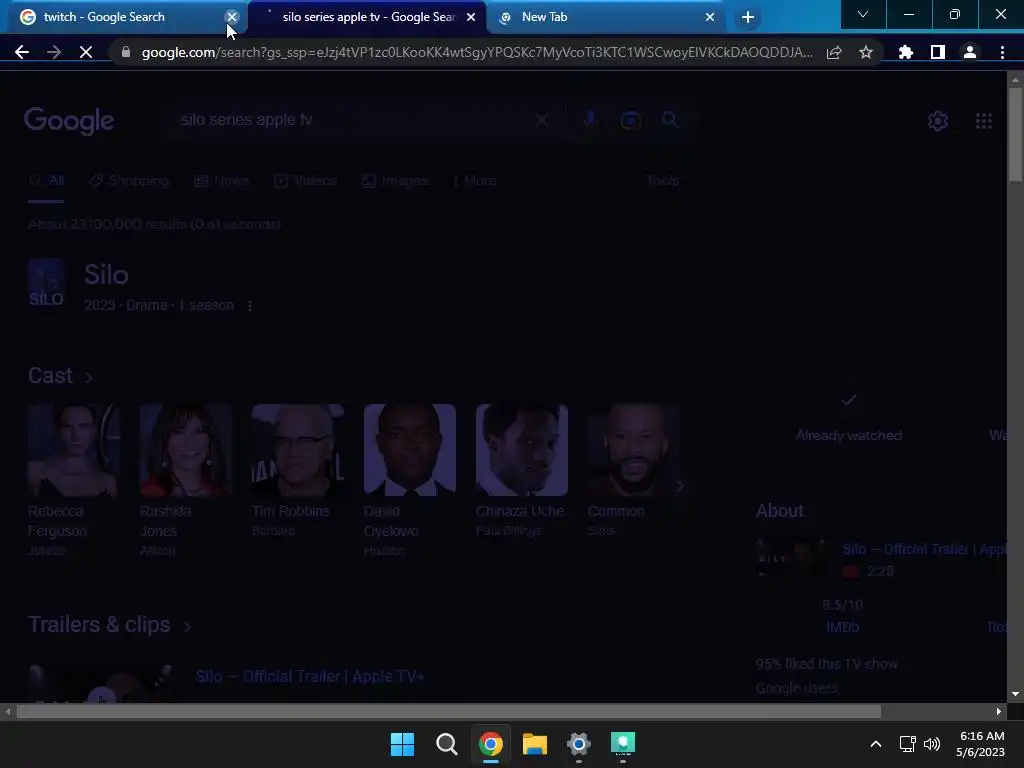
Task: Open search Tools options
Action: (x=663, y=181)
